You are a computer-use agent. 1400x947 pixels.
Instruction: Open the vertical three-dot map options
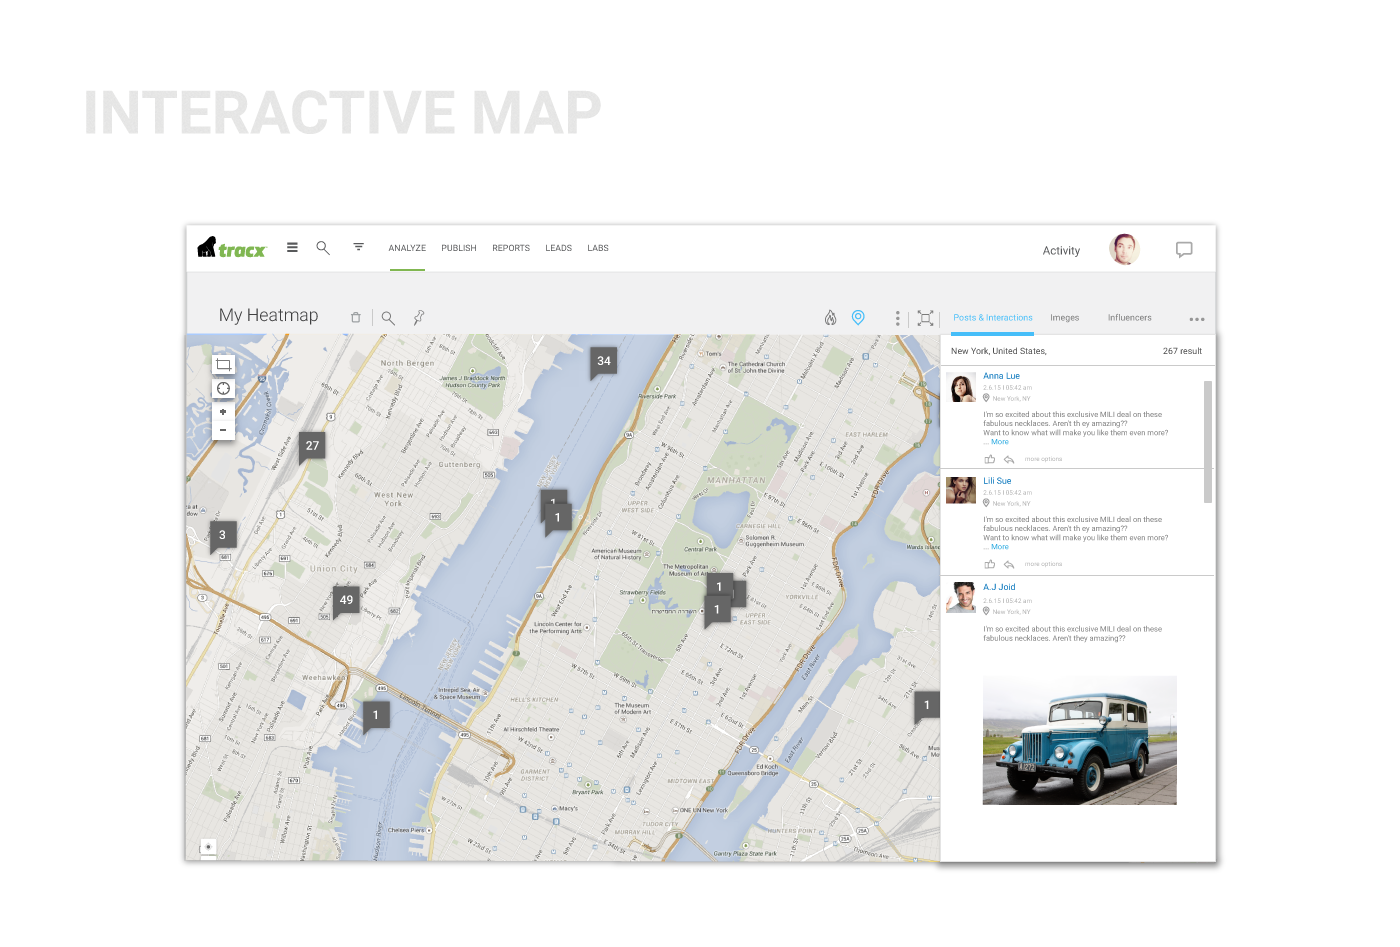[x=897, y=318]
